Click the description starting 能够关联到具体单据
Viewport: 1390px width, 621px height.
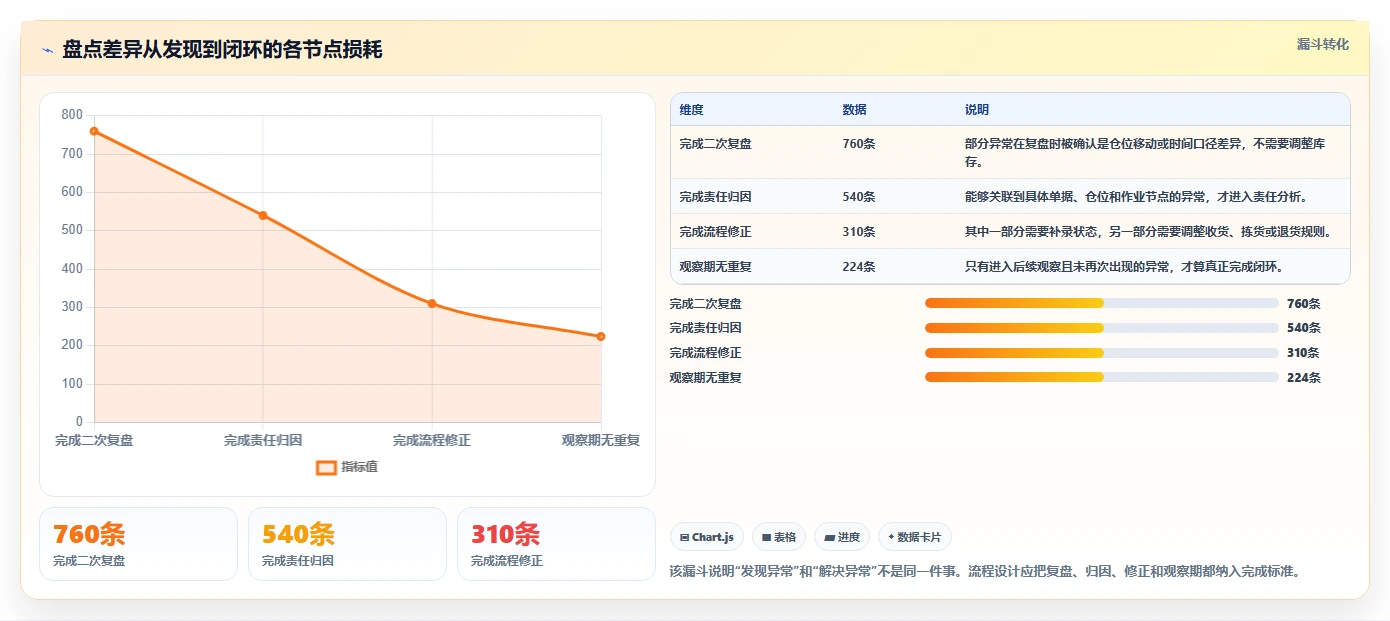point(1136,197)
